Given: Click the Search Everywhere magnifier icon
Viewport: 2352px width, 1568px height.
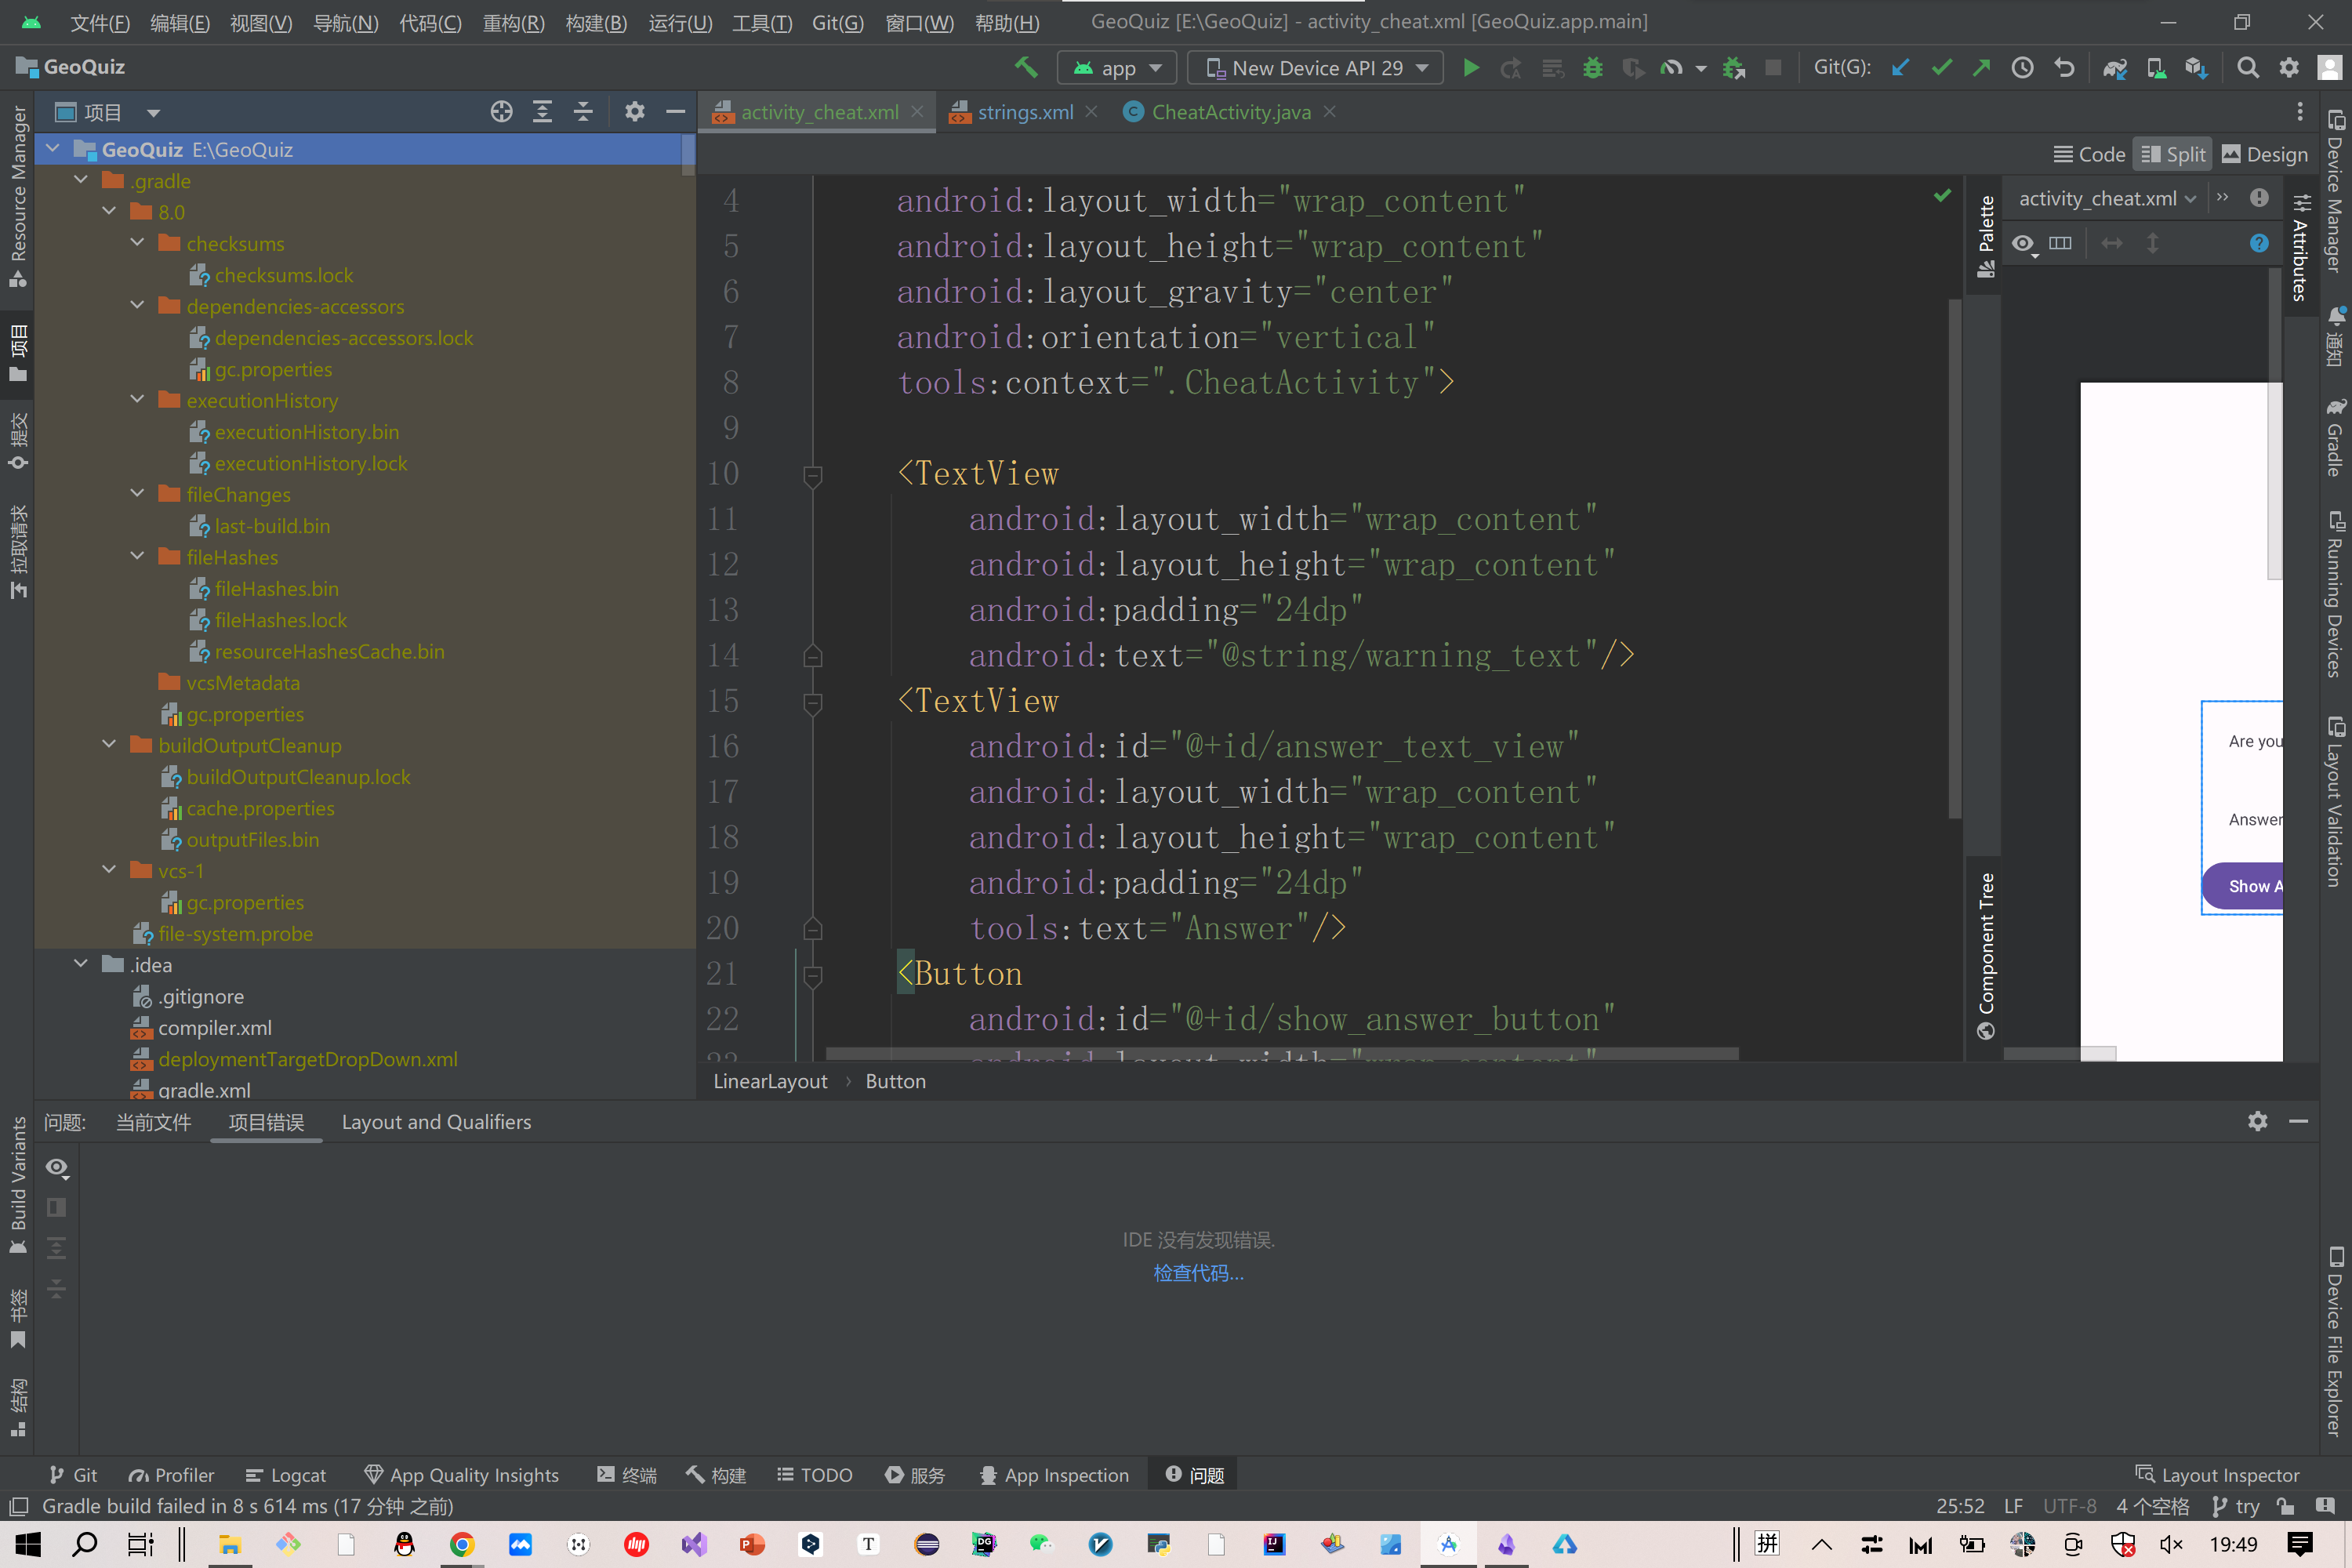Looking at the screenshot, I should (x=2247, y=68).
